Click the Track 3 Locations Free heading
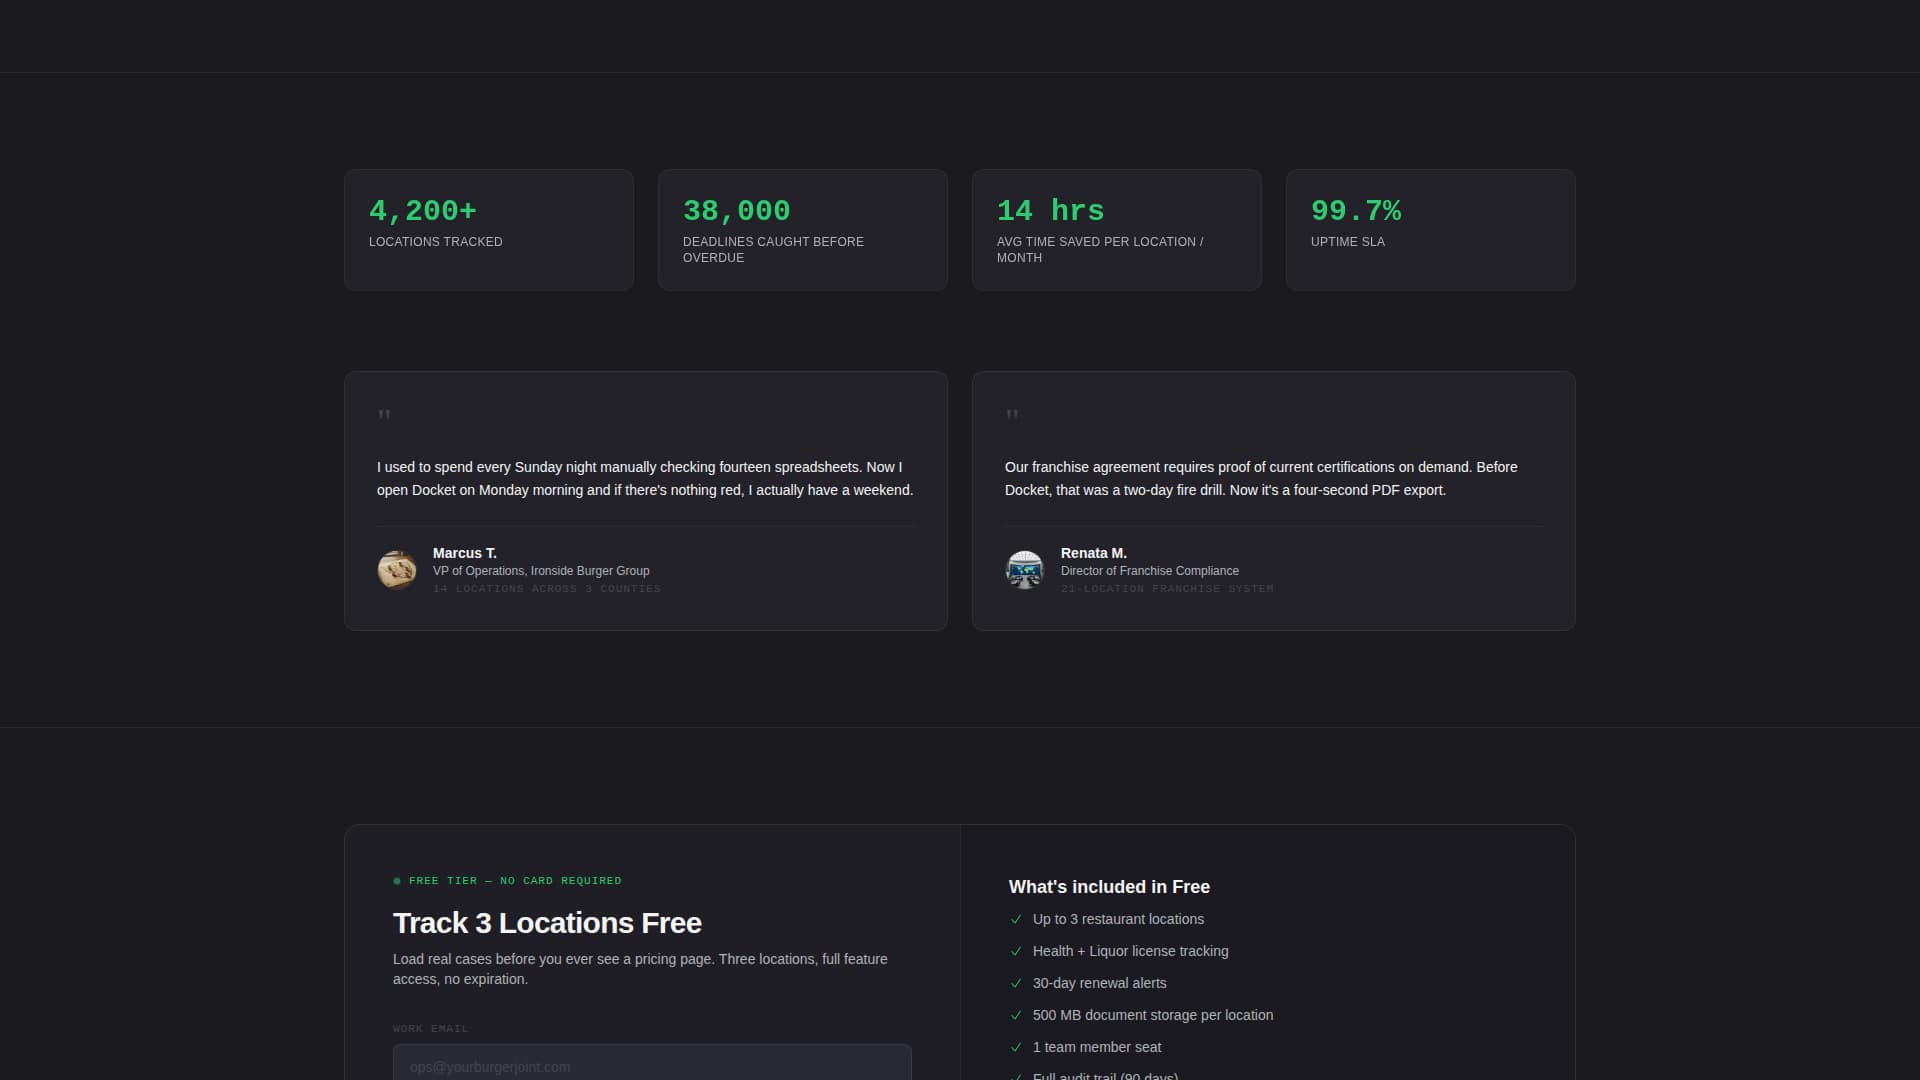This screenshot has width=1920, height=1080. 548,923
